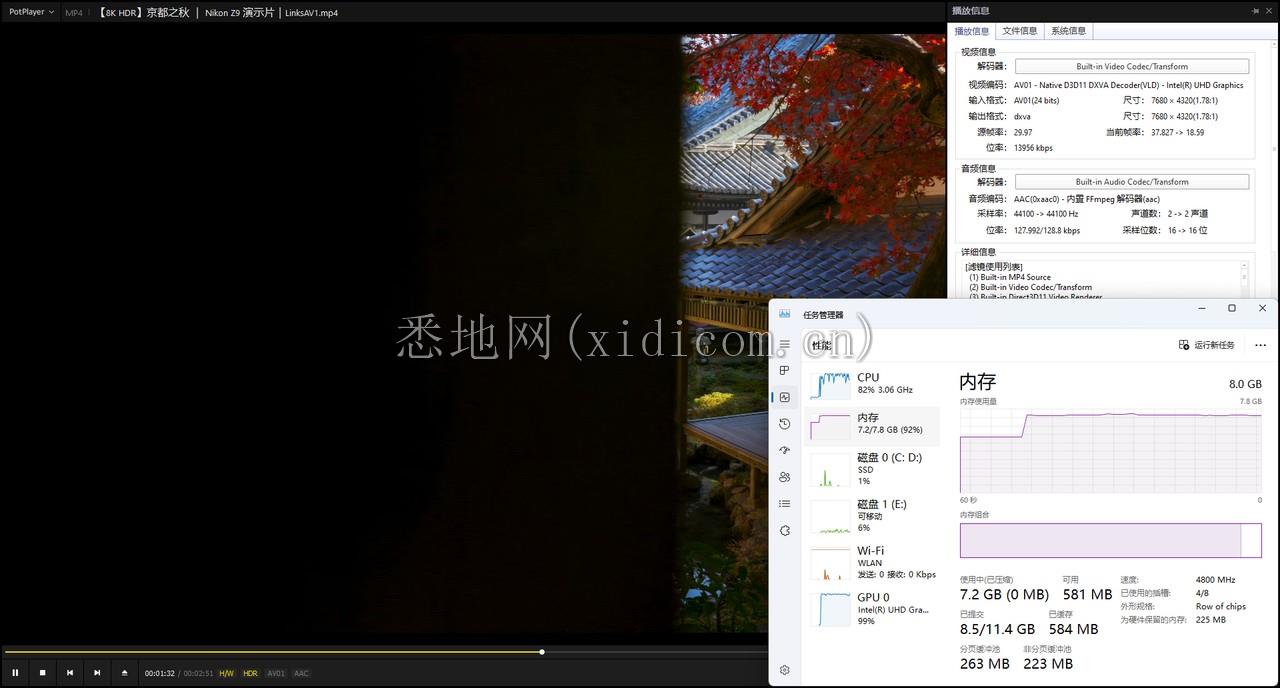Screen dimensions: 1280x688
Task: Switch to the 系统信息 tab
Action: [x=1068, y=31]
